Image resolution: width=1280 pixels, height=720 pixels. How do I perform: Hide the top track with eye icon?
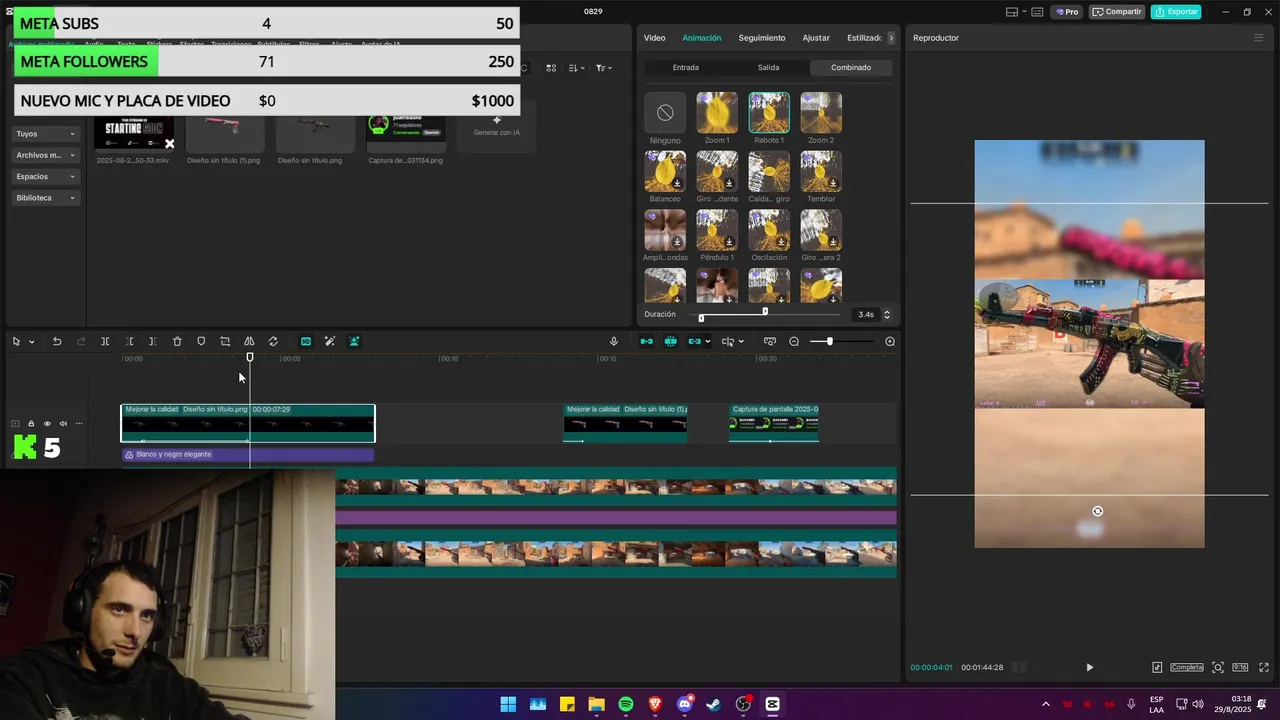coord(47,424)
